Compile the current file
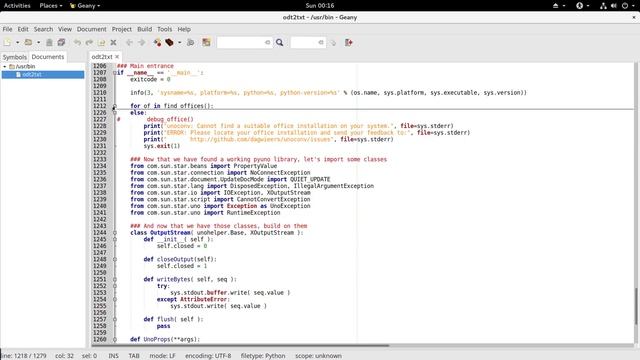Screen dimensions: 640x360 pyautogui.click(x=157, y=42)
